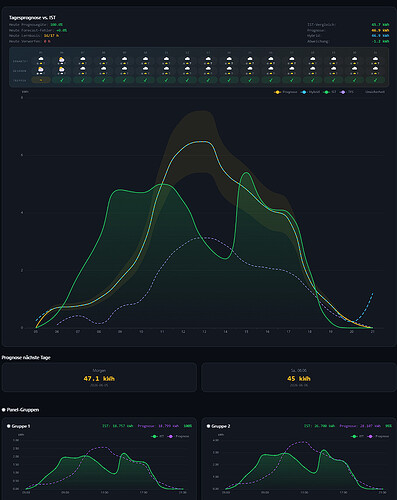Viewport: 397px width, 500px height.
Task: Click the upper-row cloud icon for hour 21
Action: pos(375,59)
